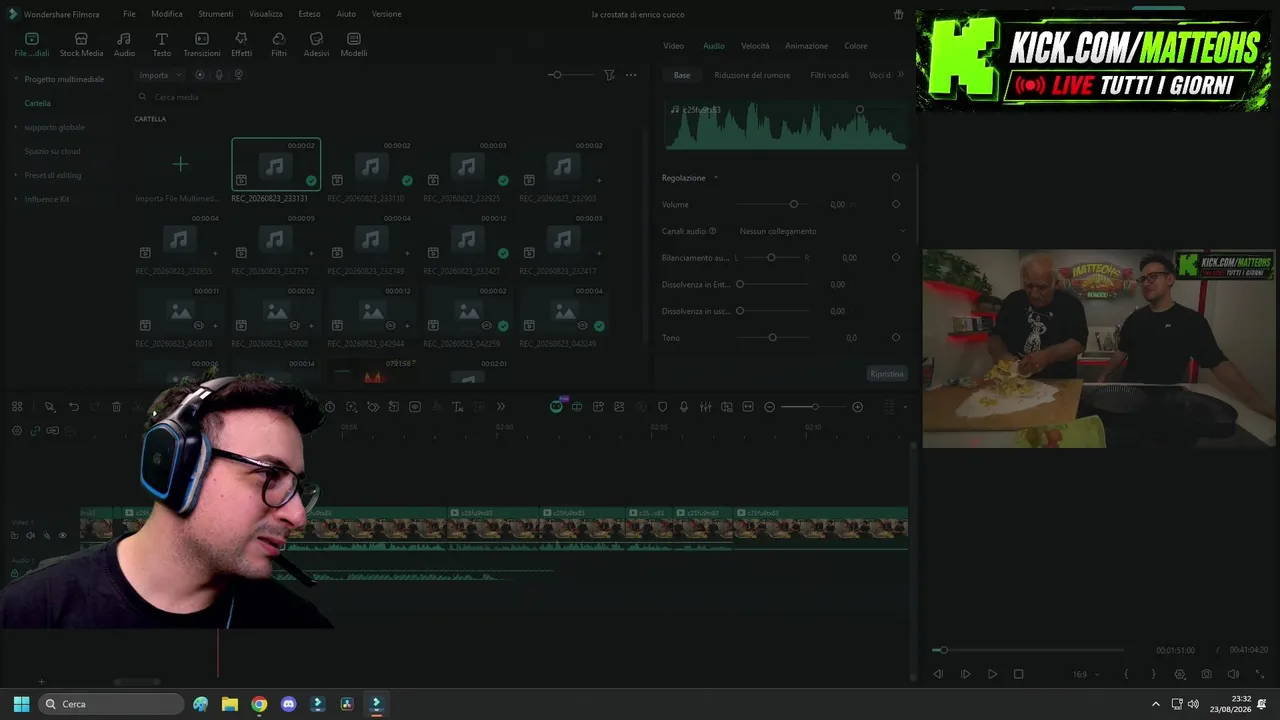Zoom out the timeline with minus icon

(x=769, y=407)
